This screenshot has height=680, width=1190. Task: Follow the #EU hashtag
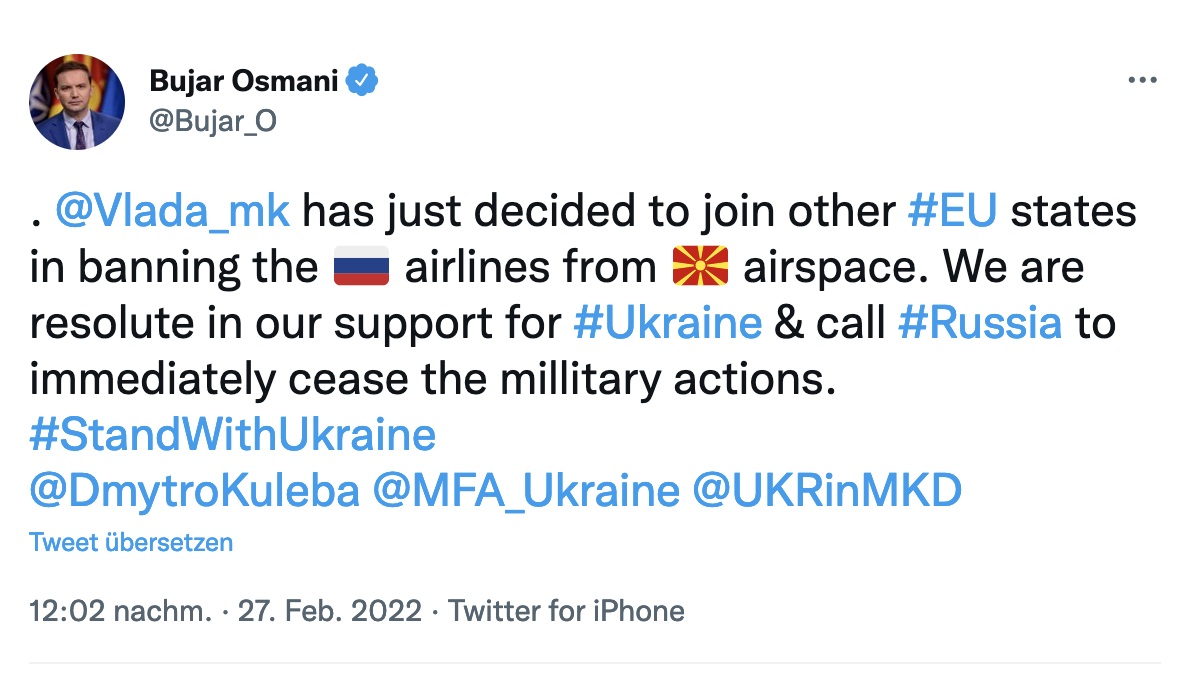tap(954, 212)
